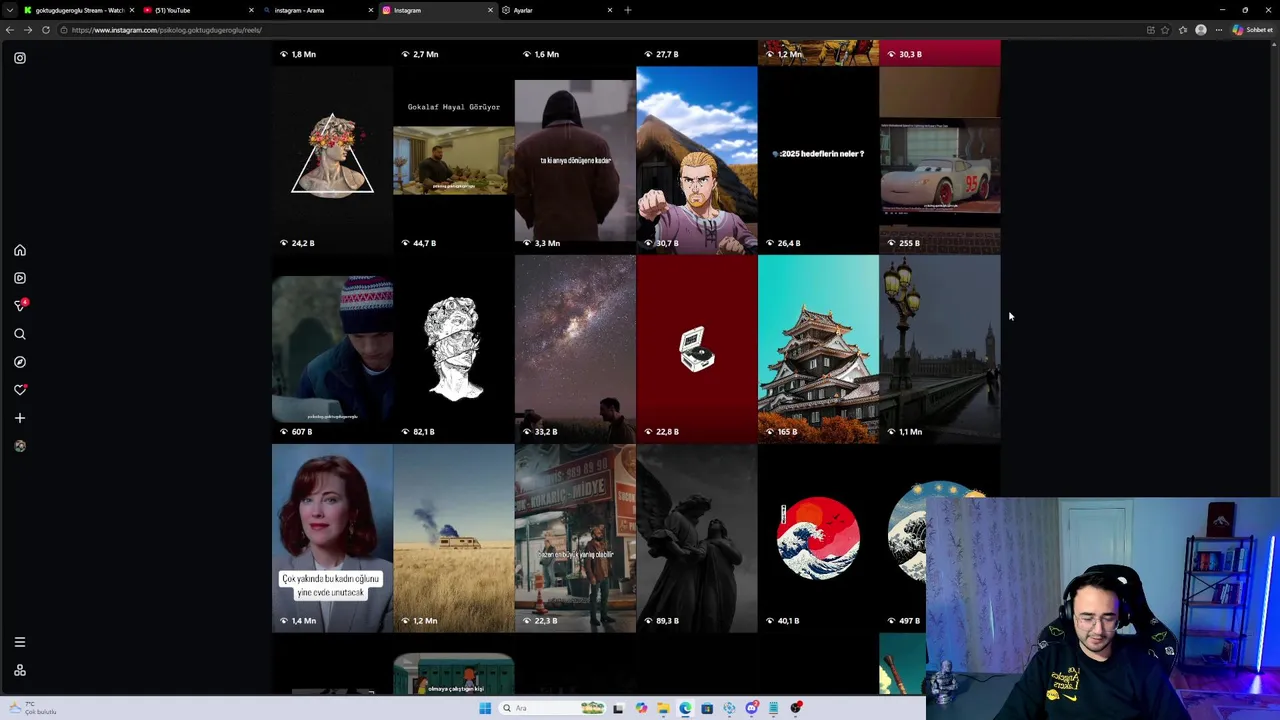Go to Instagram Home from the sidebar
1280x720 pixels.
point(20,250)
